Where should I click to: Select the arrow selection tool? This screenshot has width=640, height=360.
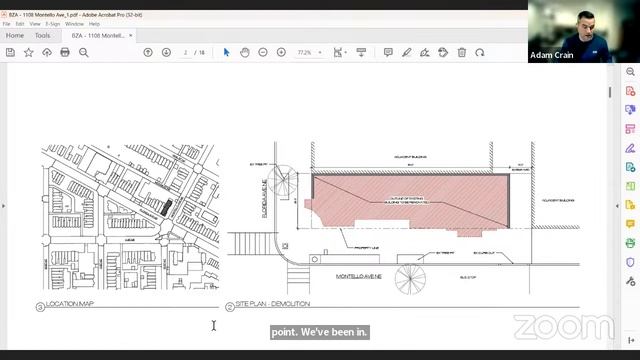[x=227, y=52]
